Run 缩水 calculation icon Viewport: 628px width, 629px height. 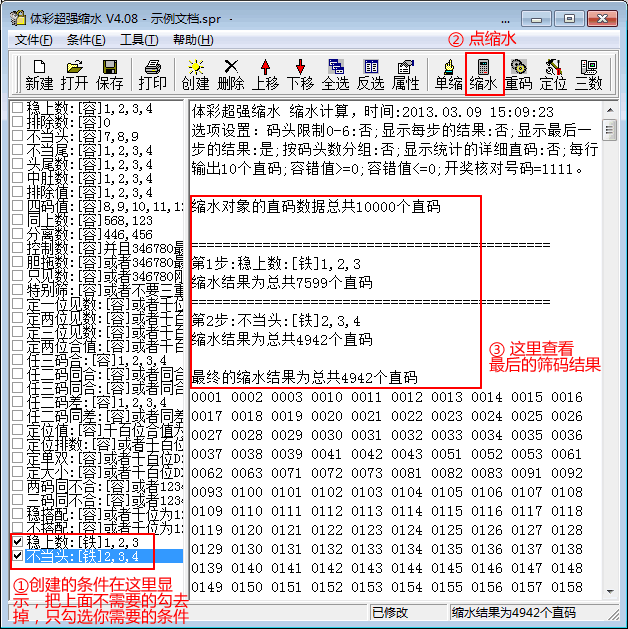click(484, 75)
